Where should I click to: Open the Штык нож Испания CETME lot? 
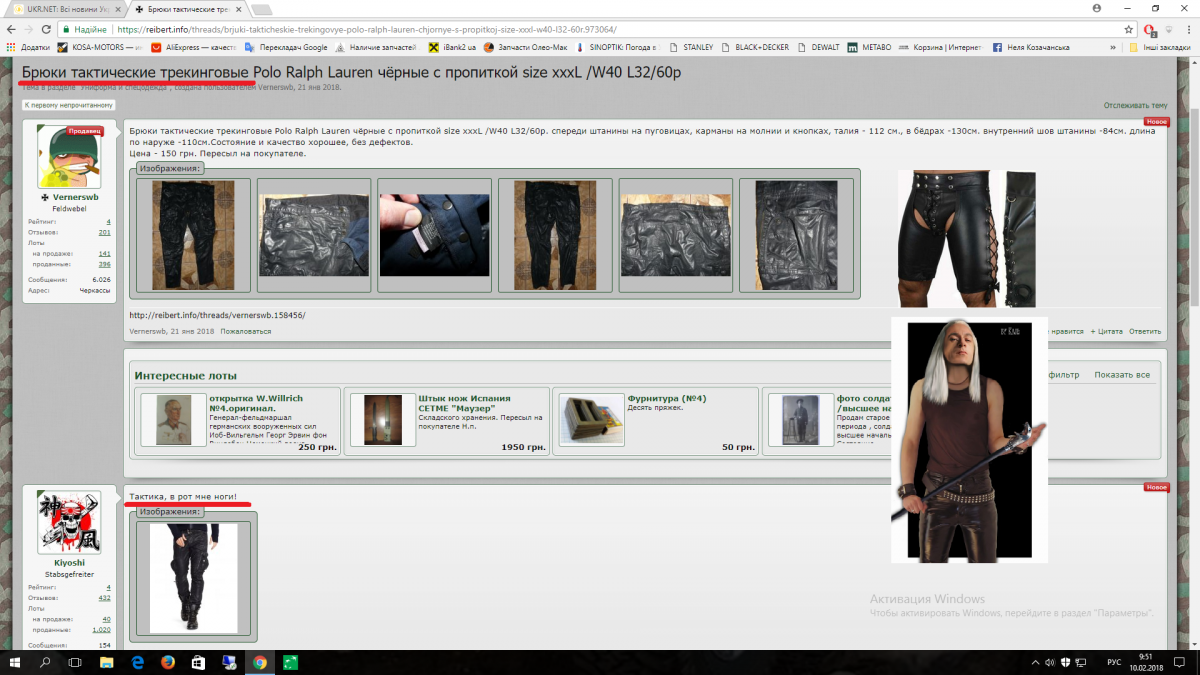(x=466, y=403)
